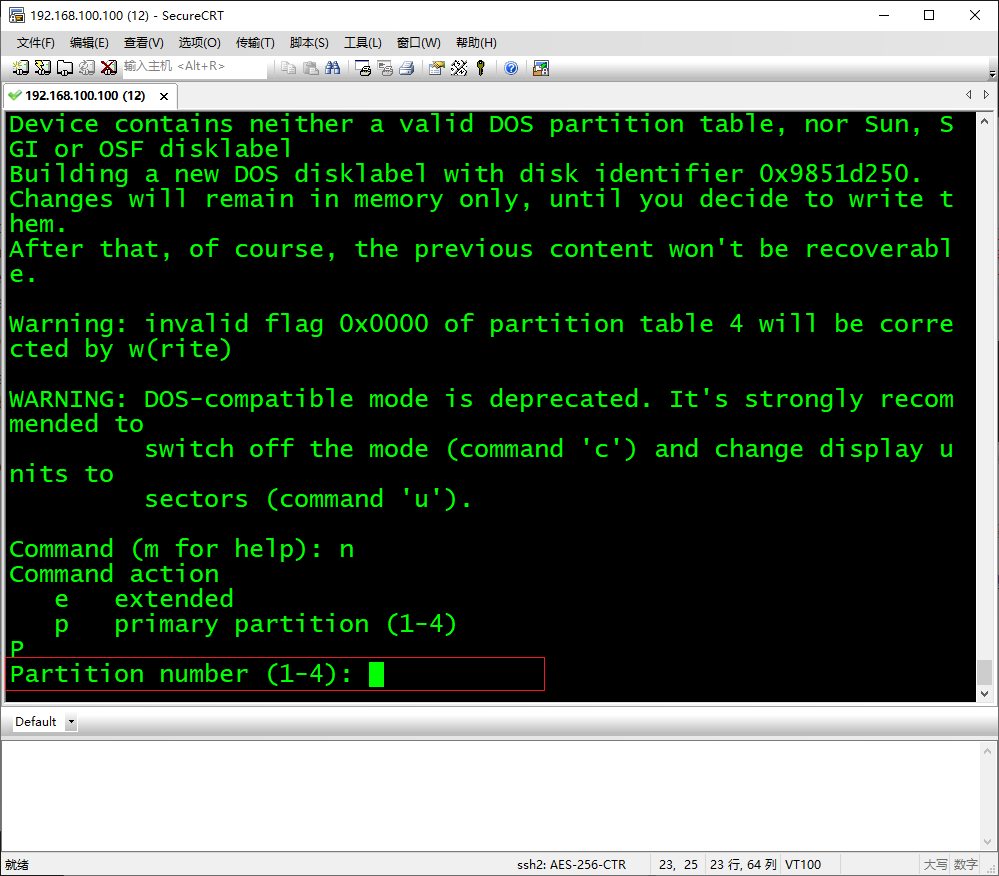Click the SecureCRT title bar app icon
Viewport: 999px width, 876px height.
pos(17,15)
